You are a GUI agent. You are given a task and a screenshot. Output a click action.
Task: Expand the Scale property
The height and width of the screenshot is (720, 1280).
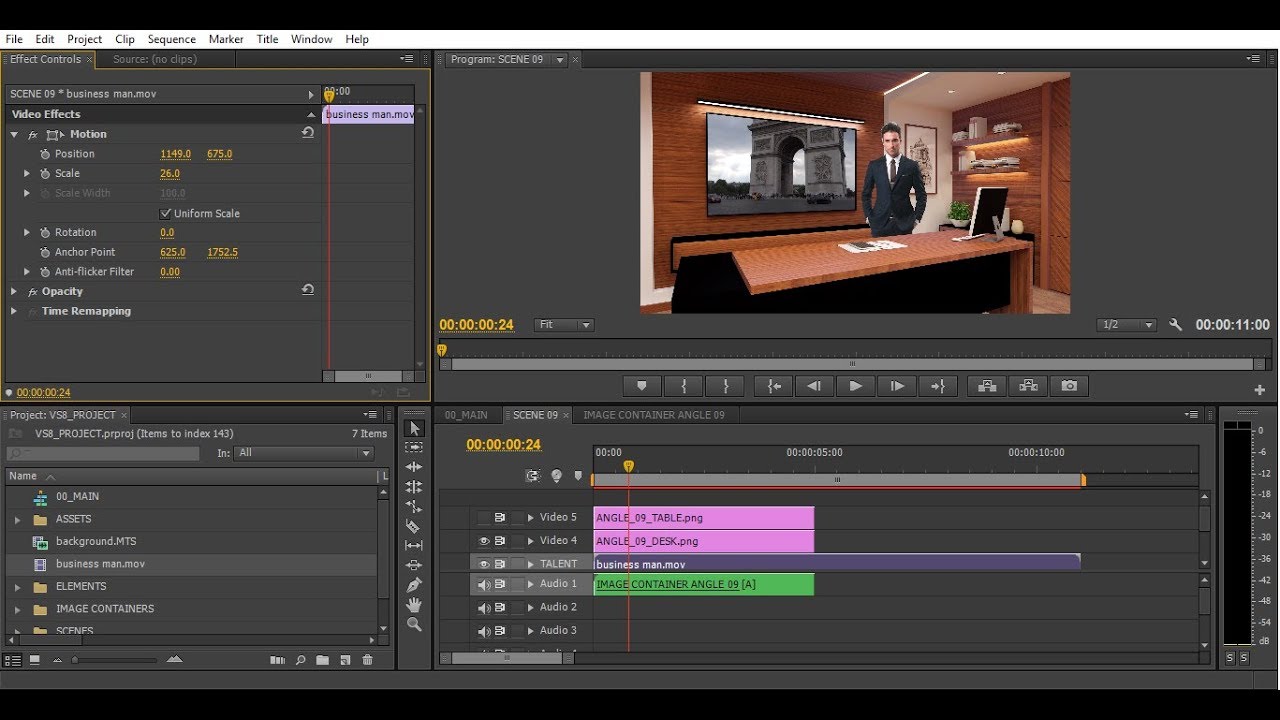(x=27, y=173)
